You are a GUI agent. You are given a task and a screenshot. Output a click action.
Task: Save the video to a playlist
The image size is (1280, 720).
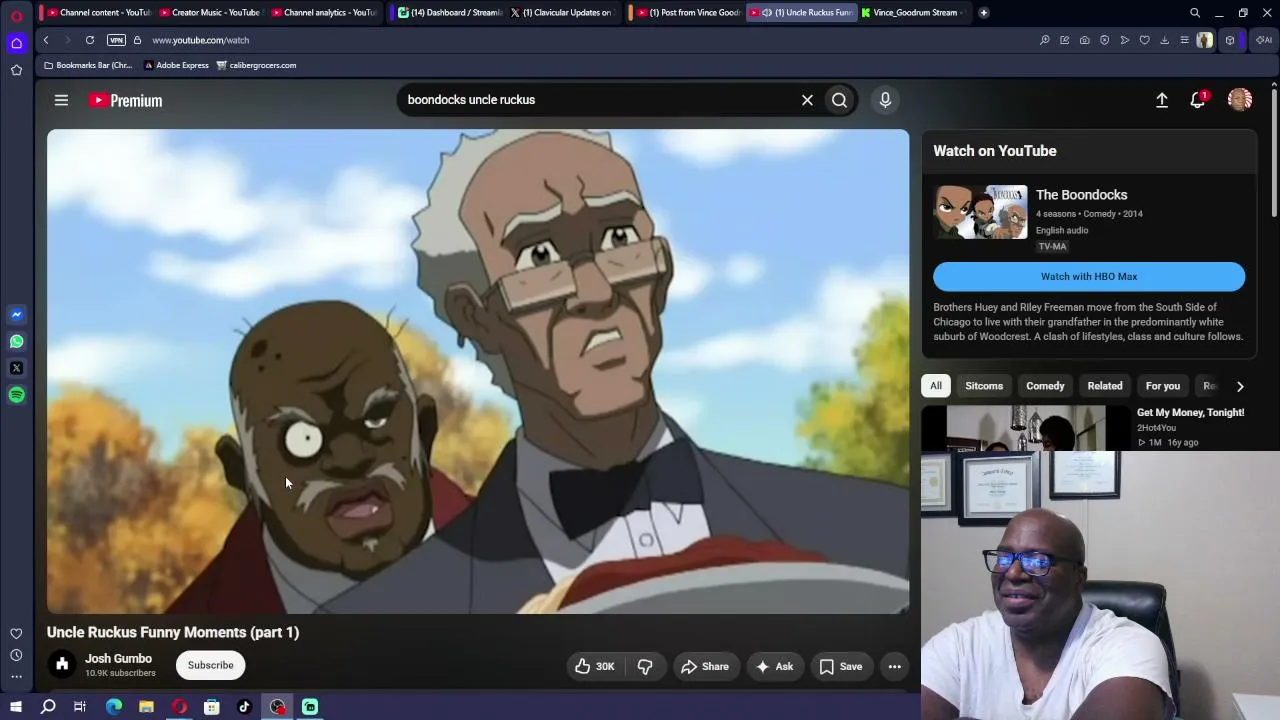[x=841, y=666]
